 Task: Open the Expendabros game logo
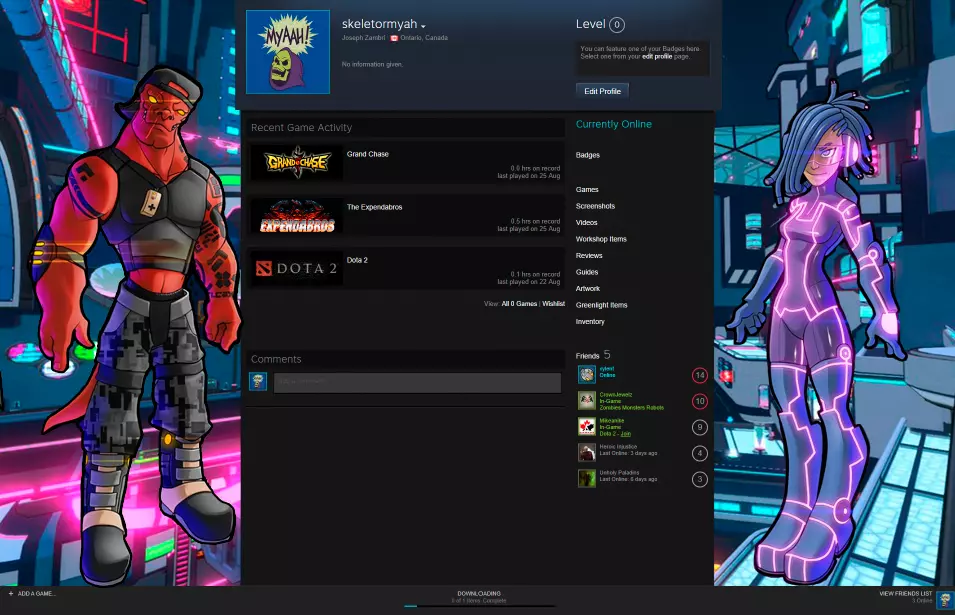point(297,215)
